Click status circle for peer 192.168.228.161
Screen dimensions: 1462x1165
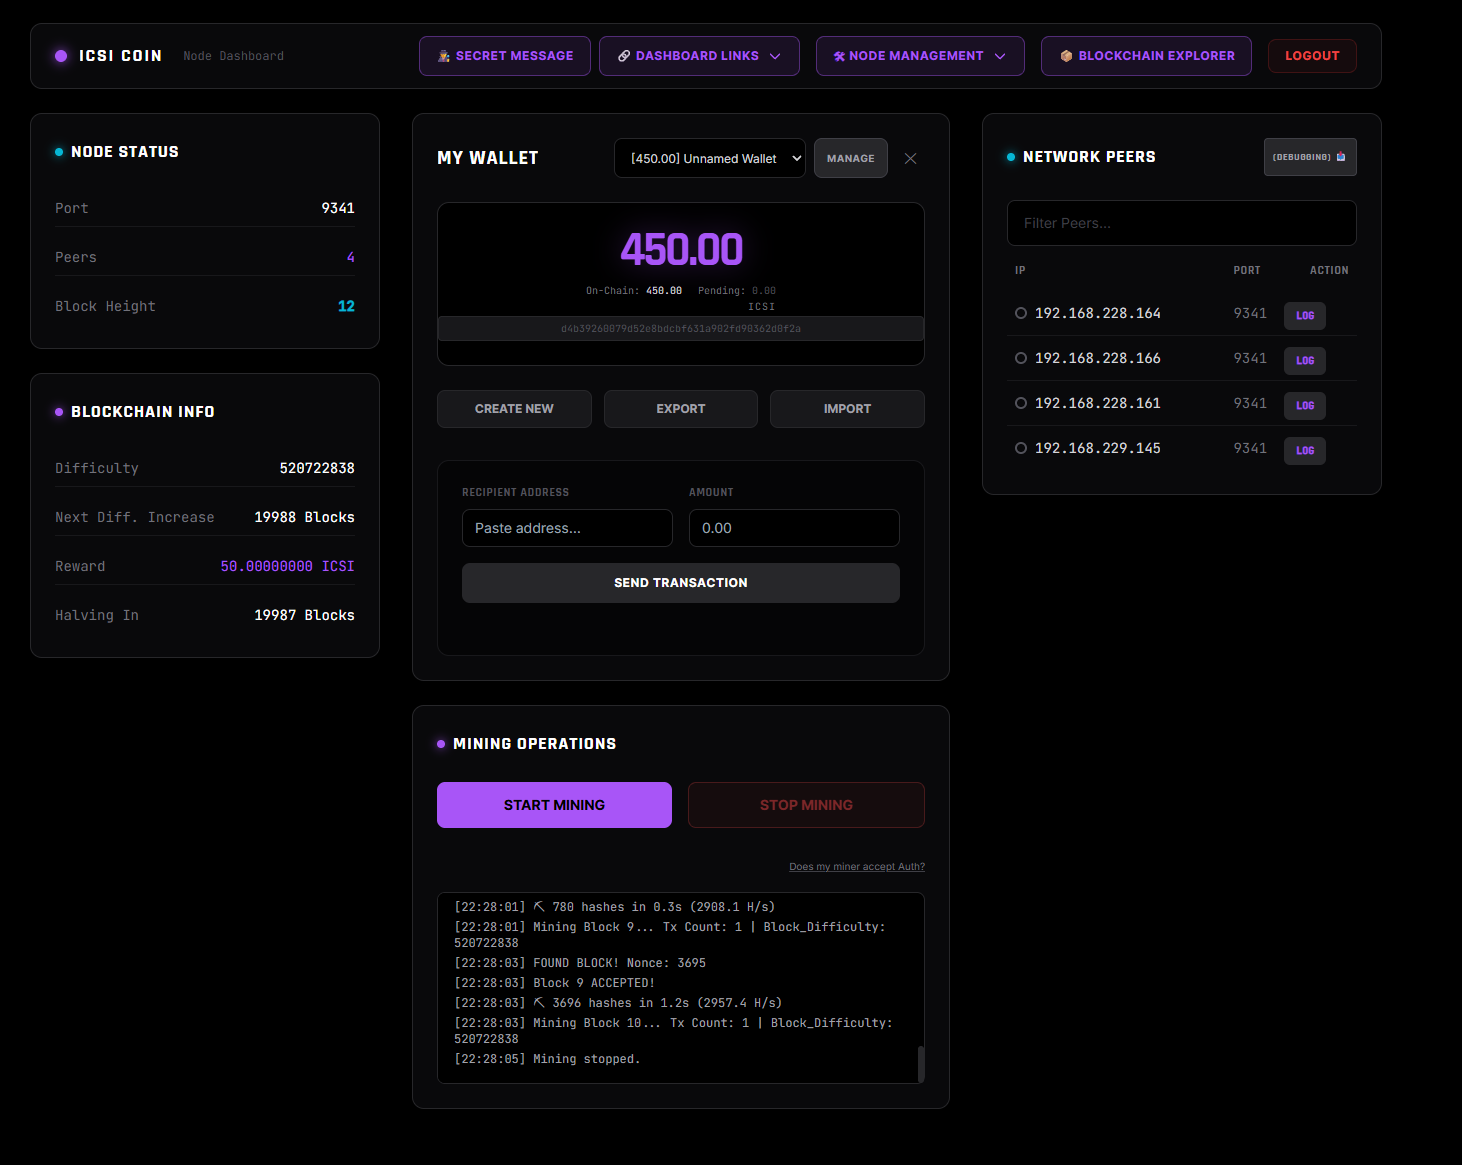[1021, 403]
